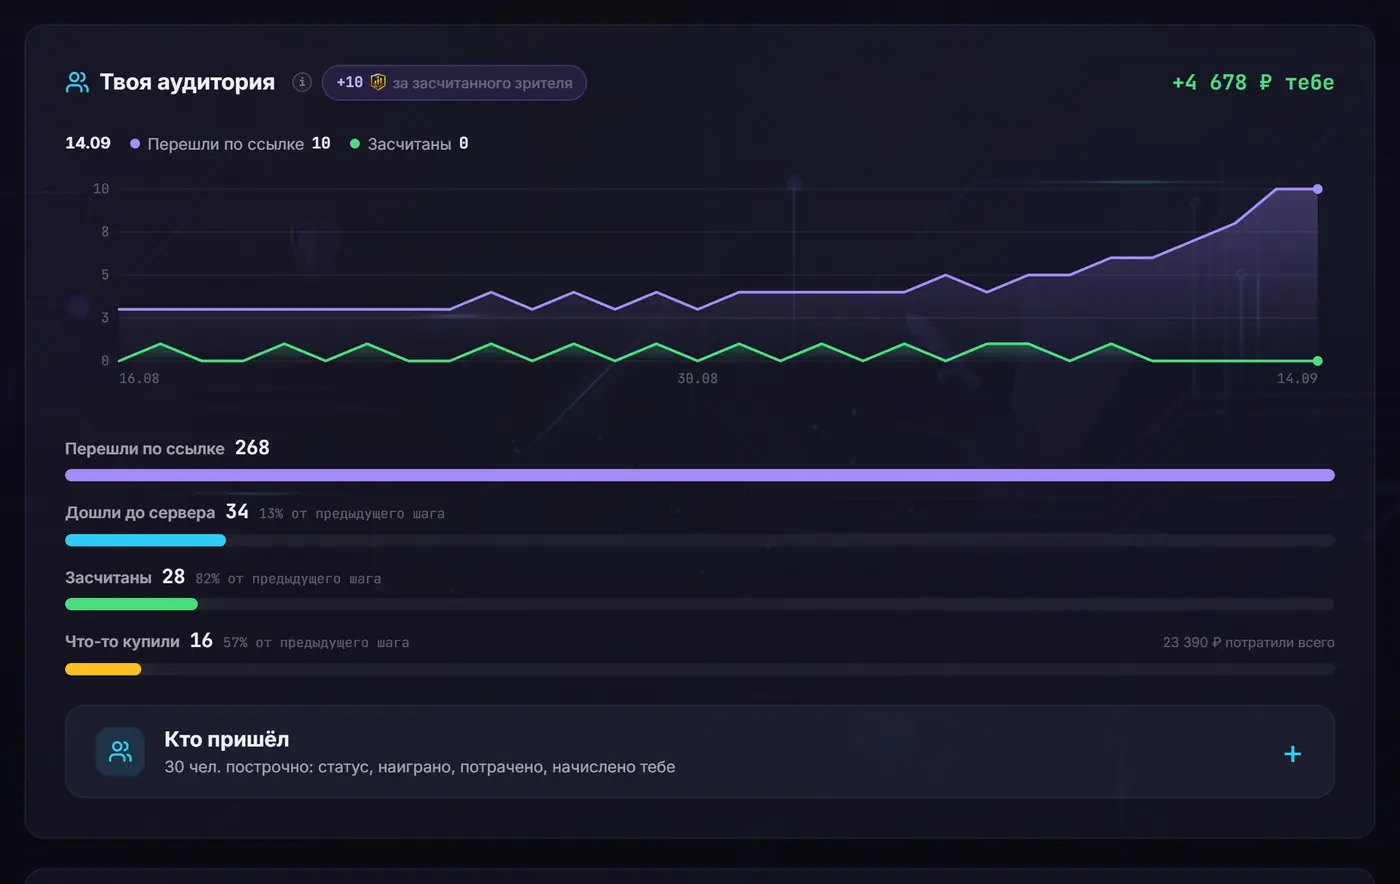Click the +4 678 ₽ тебе earnings total

[1253, 82]
